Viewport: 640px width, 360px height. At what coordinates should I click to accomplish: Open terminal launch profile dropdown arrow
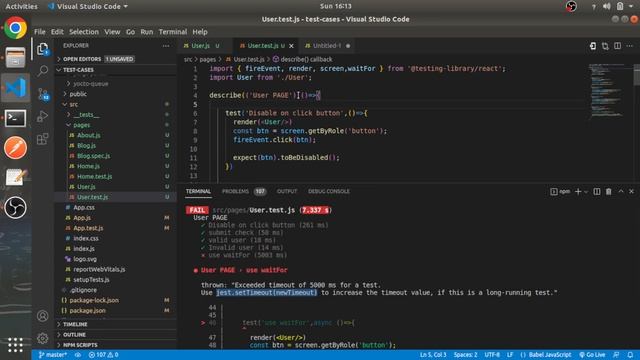(587, 191)
